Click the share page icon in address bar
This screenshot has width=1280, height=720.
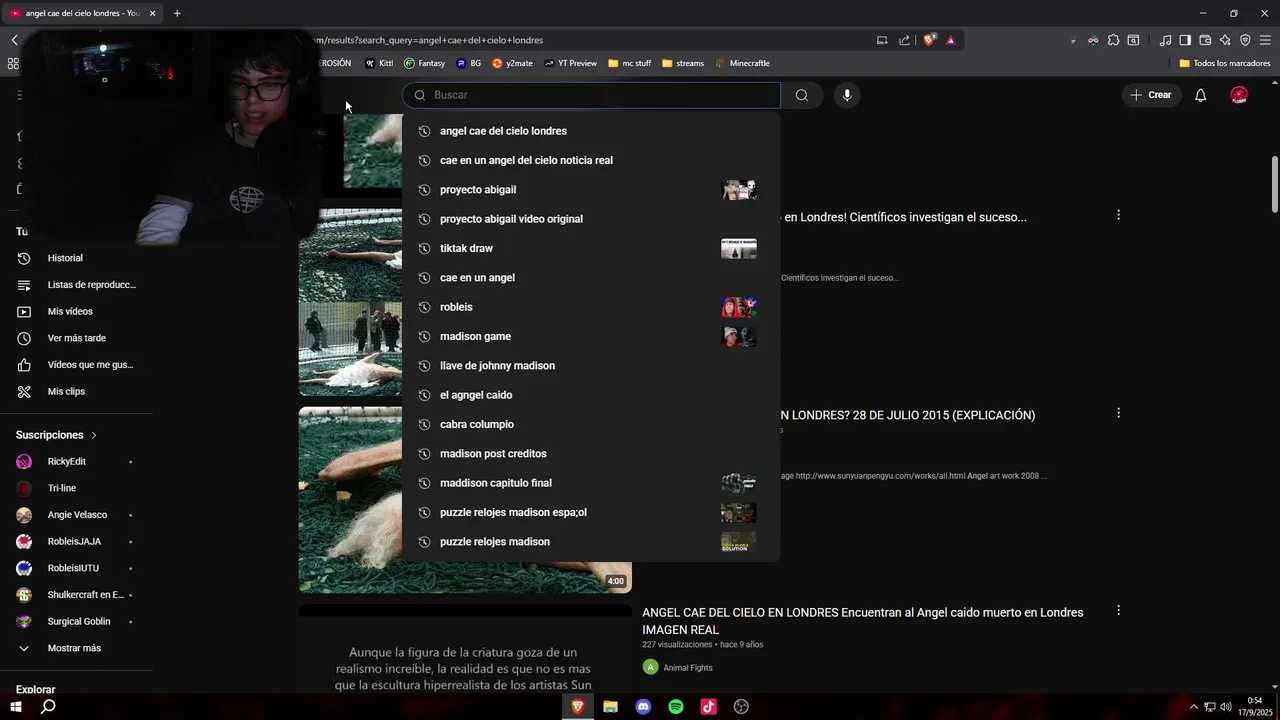(x=904, y=40)
